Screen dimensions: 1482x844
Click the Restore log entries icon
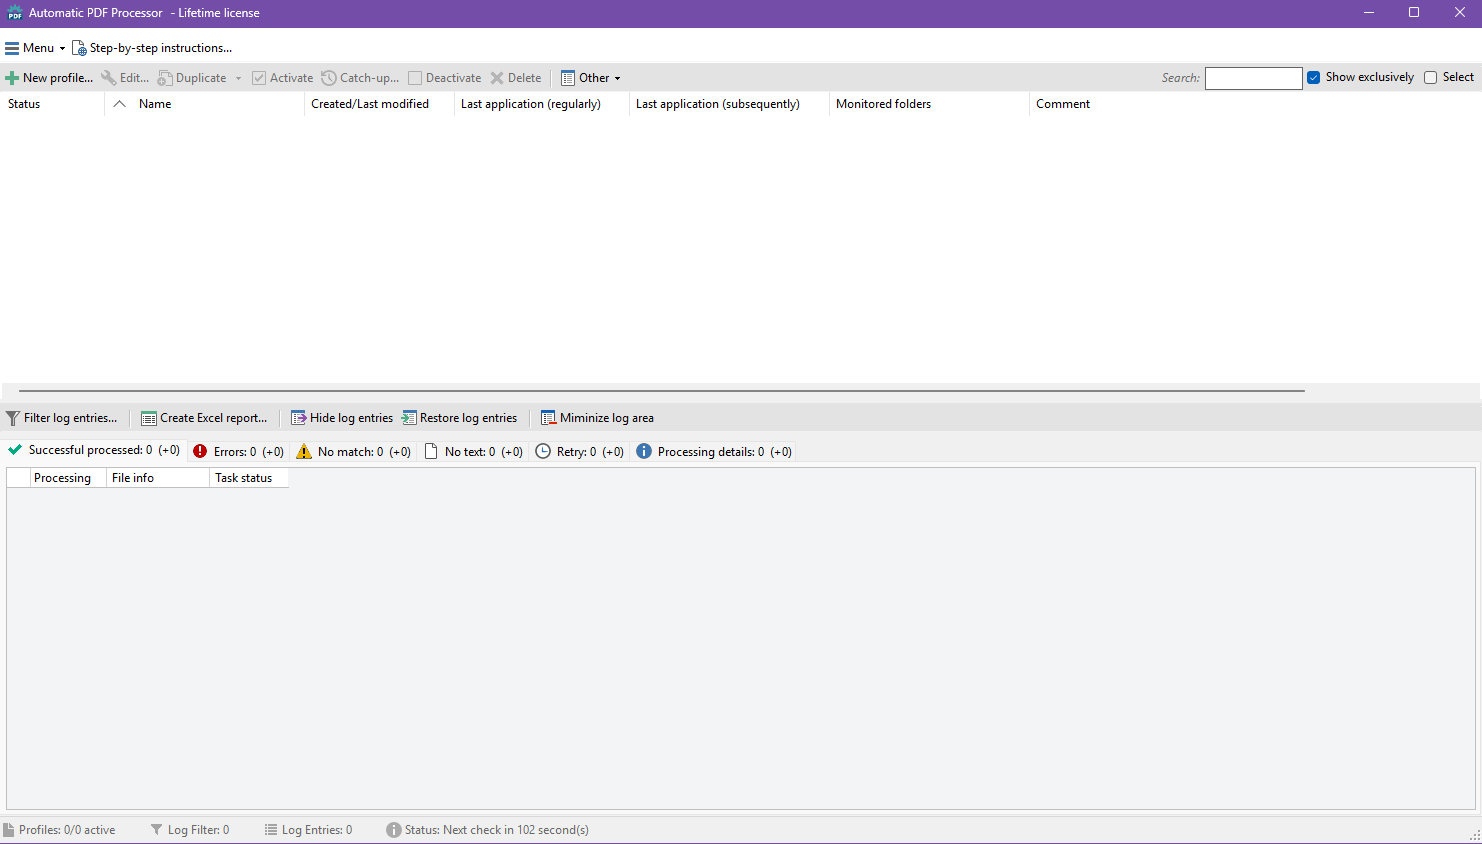click(x=409, y=418)
